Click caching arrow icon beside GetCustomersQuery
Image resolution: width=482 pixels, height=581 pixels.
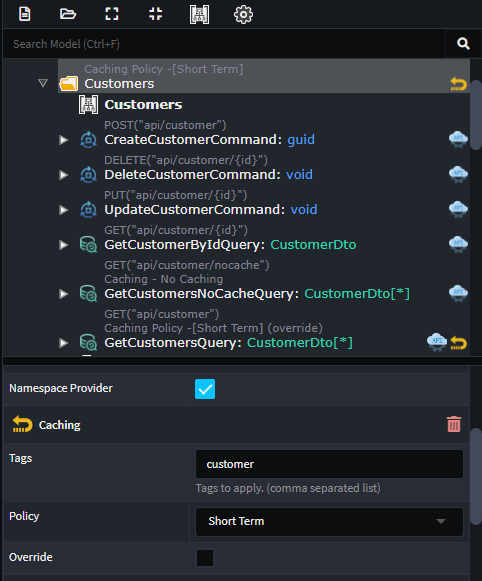(459, 343)
